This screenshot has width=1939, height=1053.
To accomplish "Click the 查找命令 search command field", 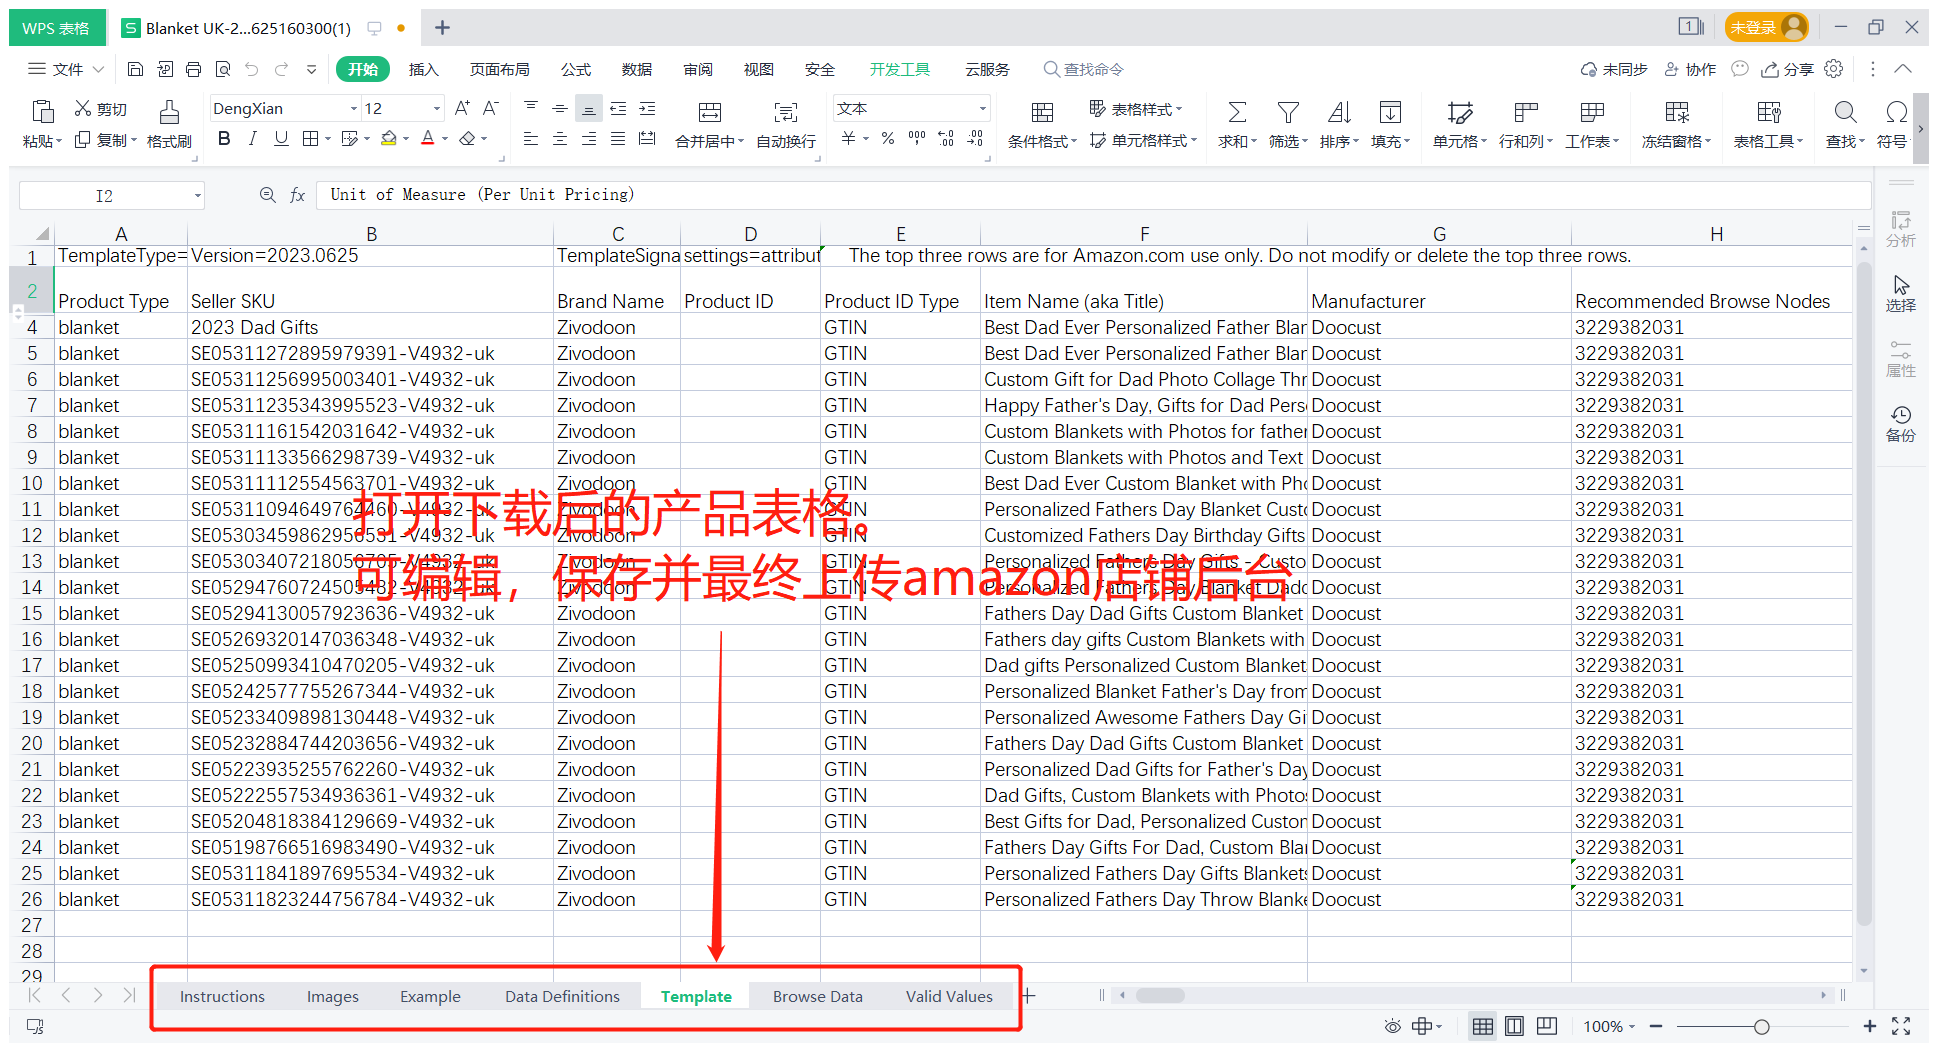I will [1084, 69].
